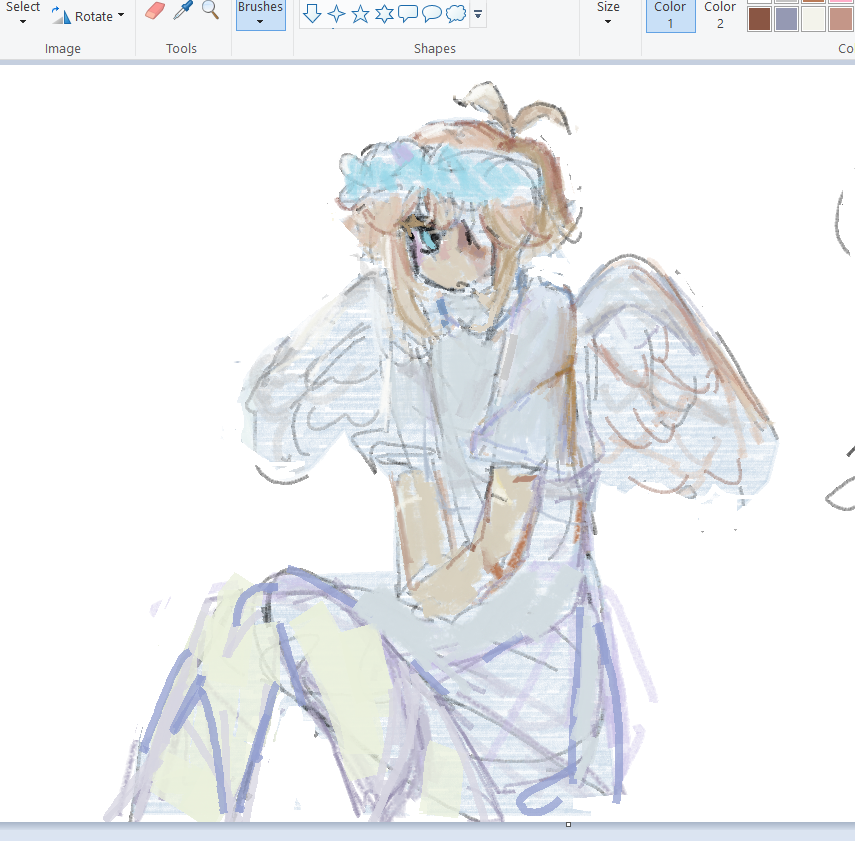Choose the six-point star shape
The image size is (855, 841).
(x=384, y=14)
